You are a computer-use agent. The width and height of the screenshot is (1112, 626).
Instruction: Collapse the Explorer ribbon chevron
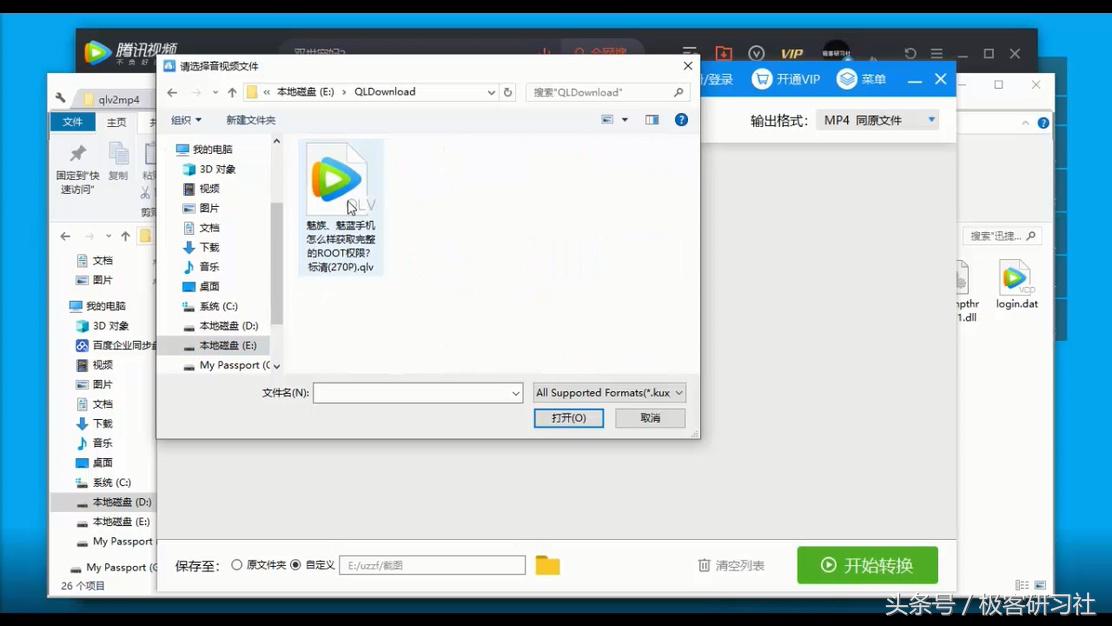(x=1025, y=123)
